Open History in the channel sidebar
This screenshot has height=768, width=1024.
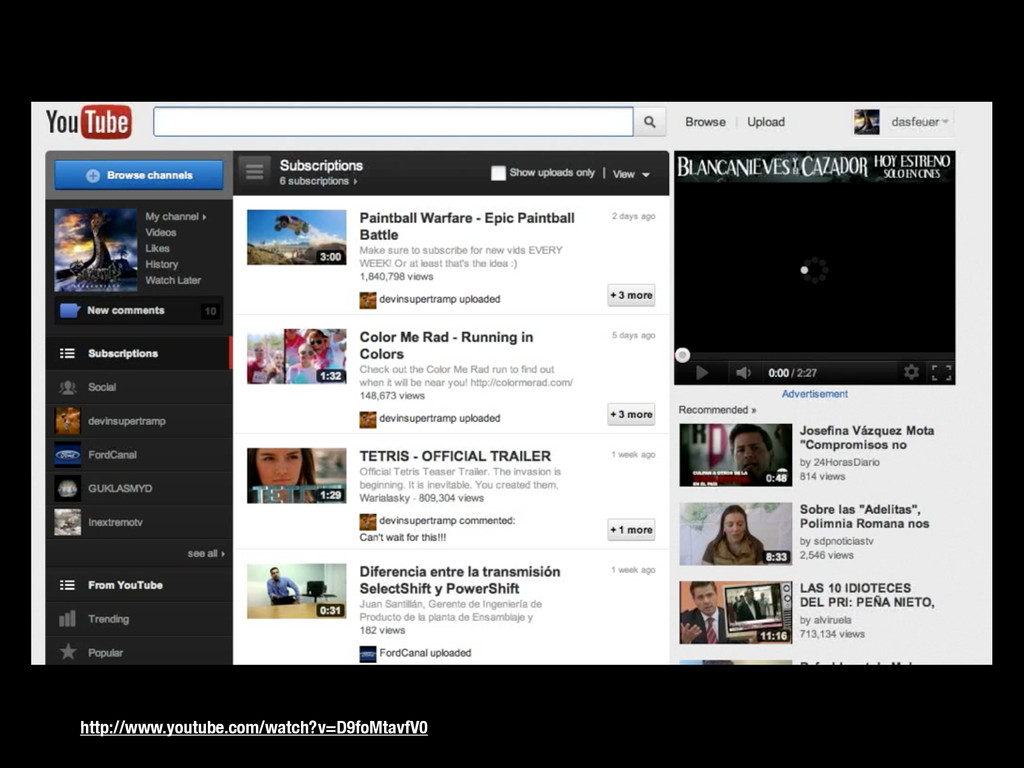(x=161, y=264)
